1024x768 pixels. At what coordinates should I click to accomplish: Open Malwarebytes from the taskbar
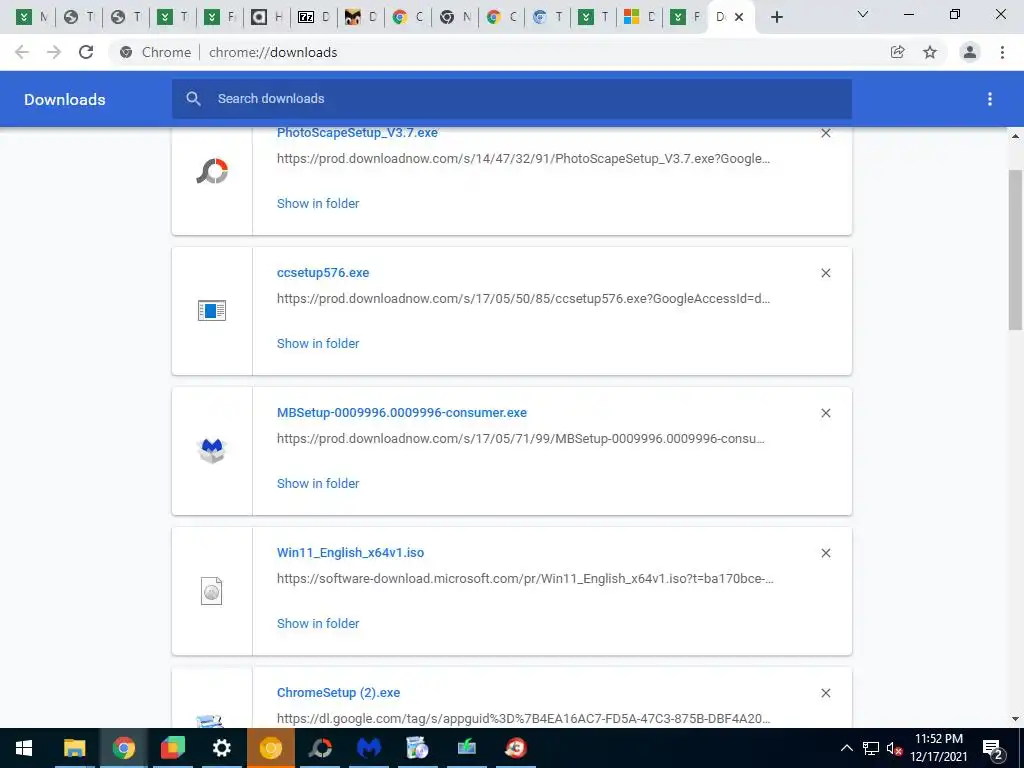click(369, 748)
